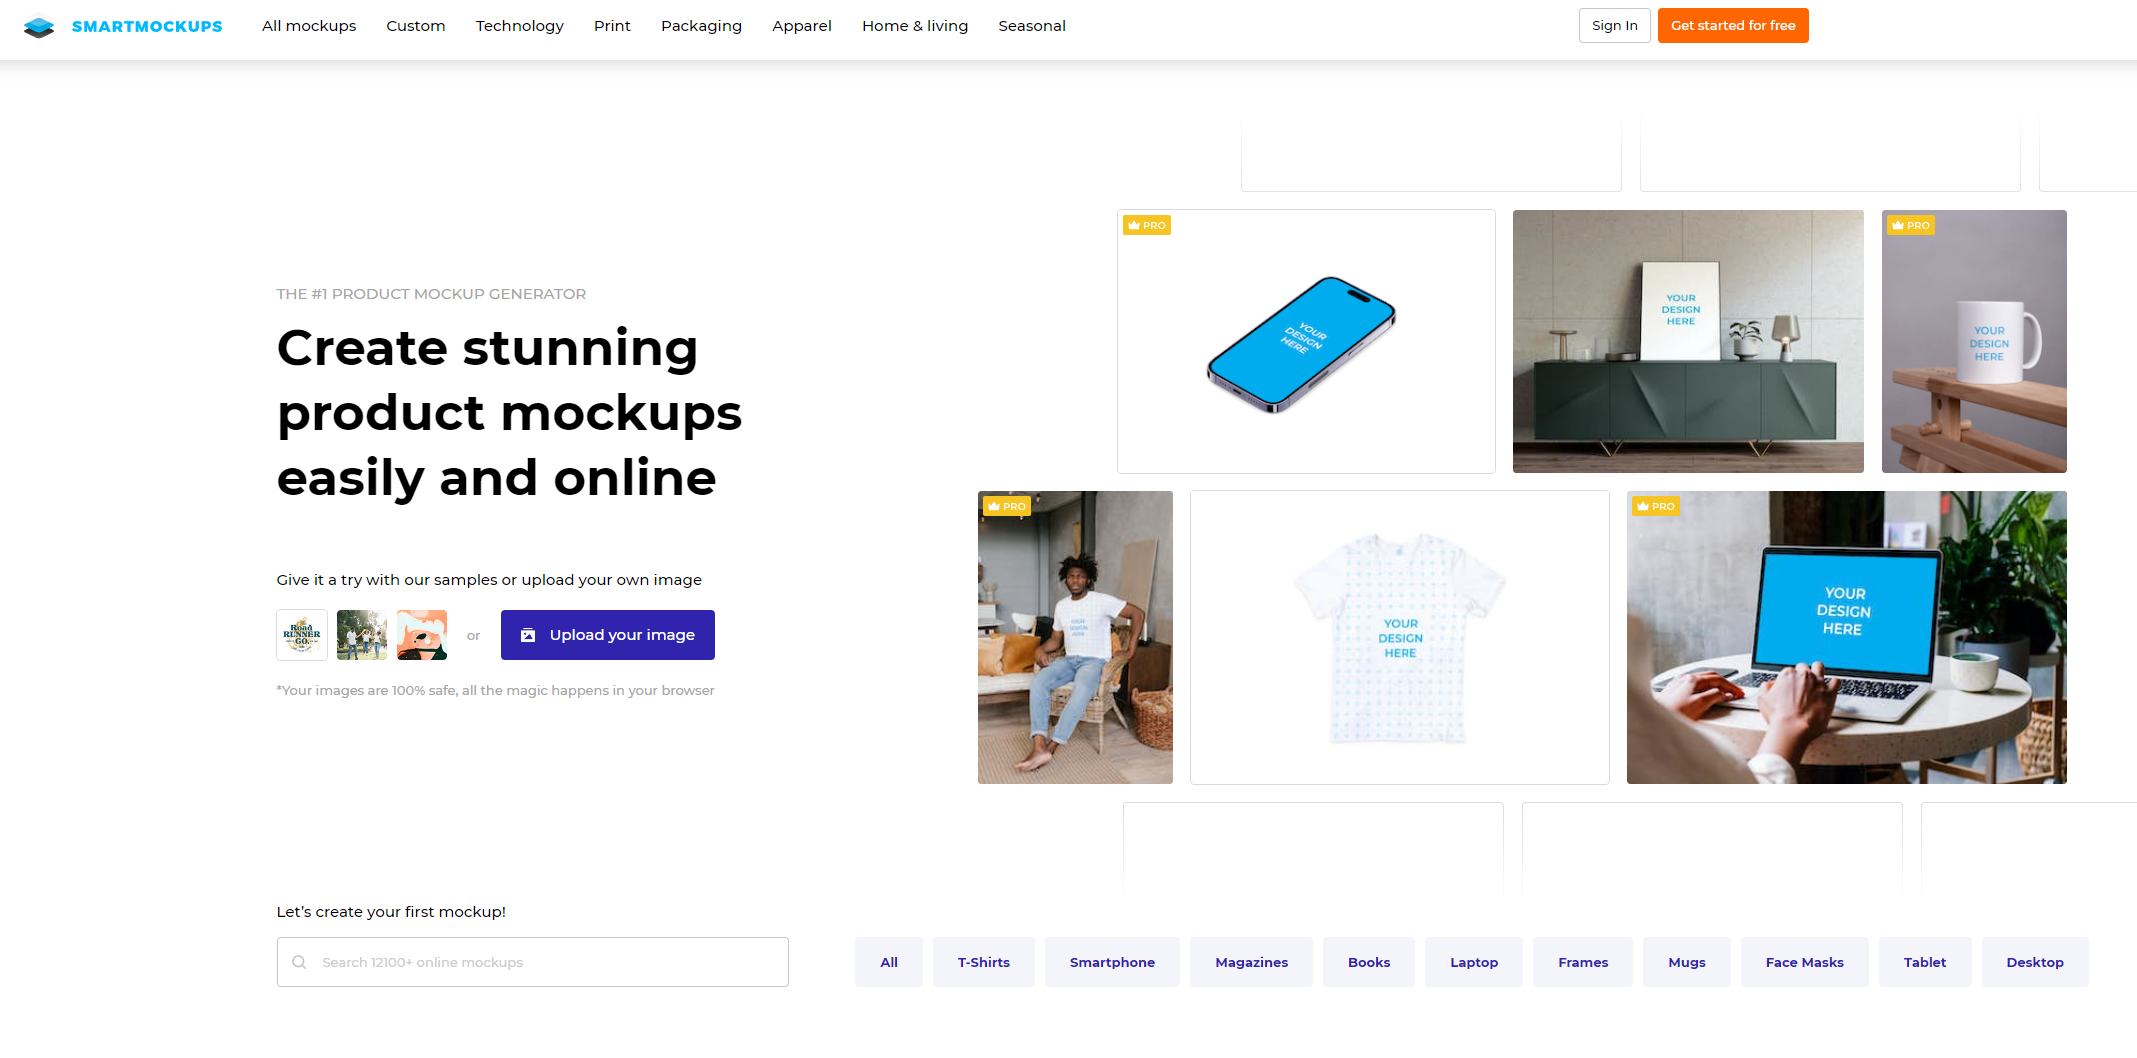
Task: Click Upload your image button
Action: tap(608, 635)
